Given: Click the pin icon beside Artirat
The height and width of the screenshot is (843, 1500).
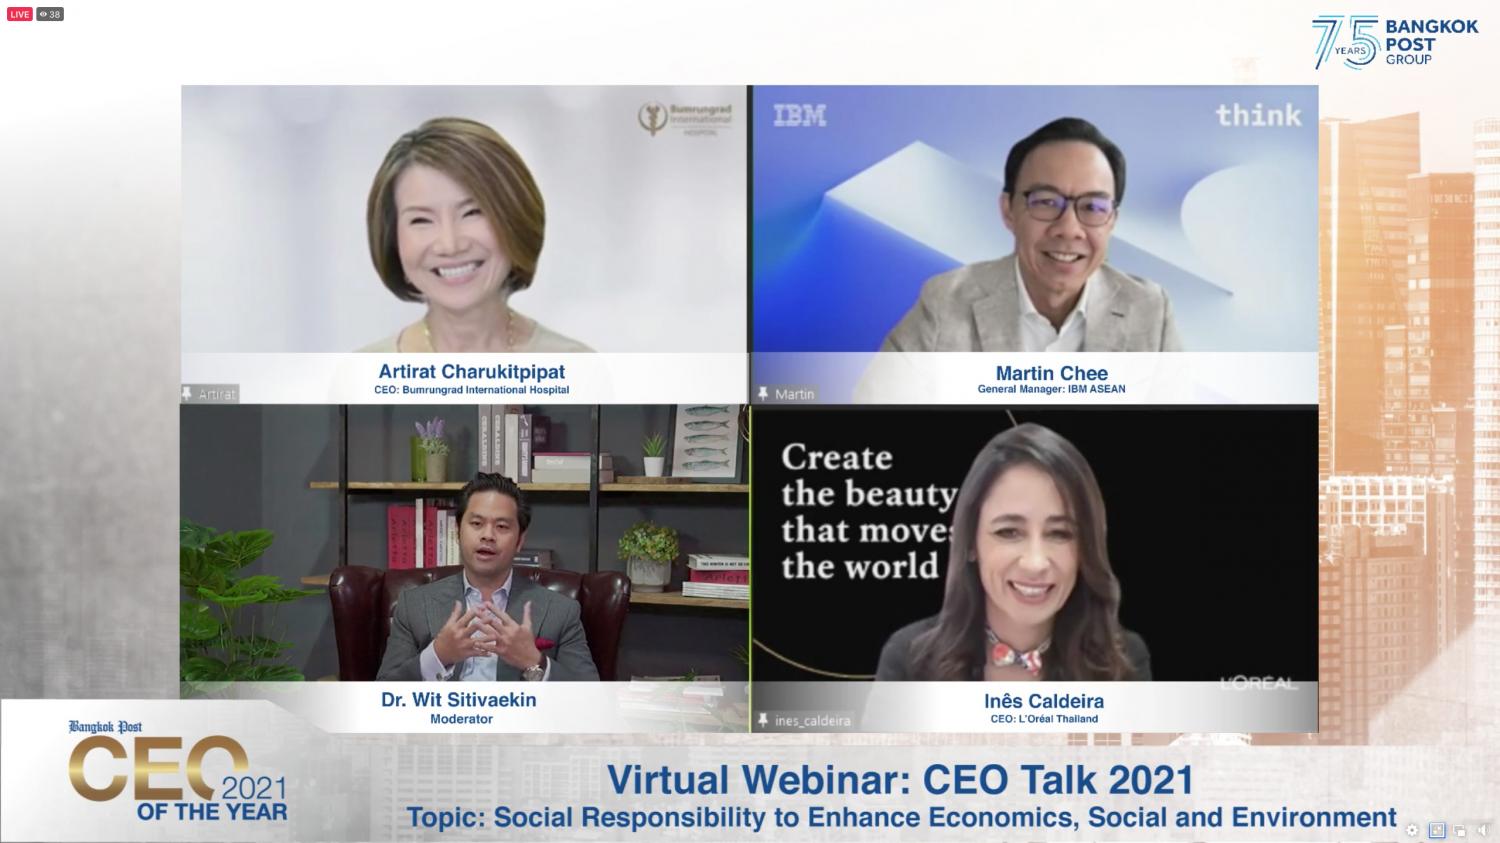Looking at the screenshot, I should (187, 393).
